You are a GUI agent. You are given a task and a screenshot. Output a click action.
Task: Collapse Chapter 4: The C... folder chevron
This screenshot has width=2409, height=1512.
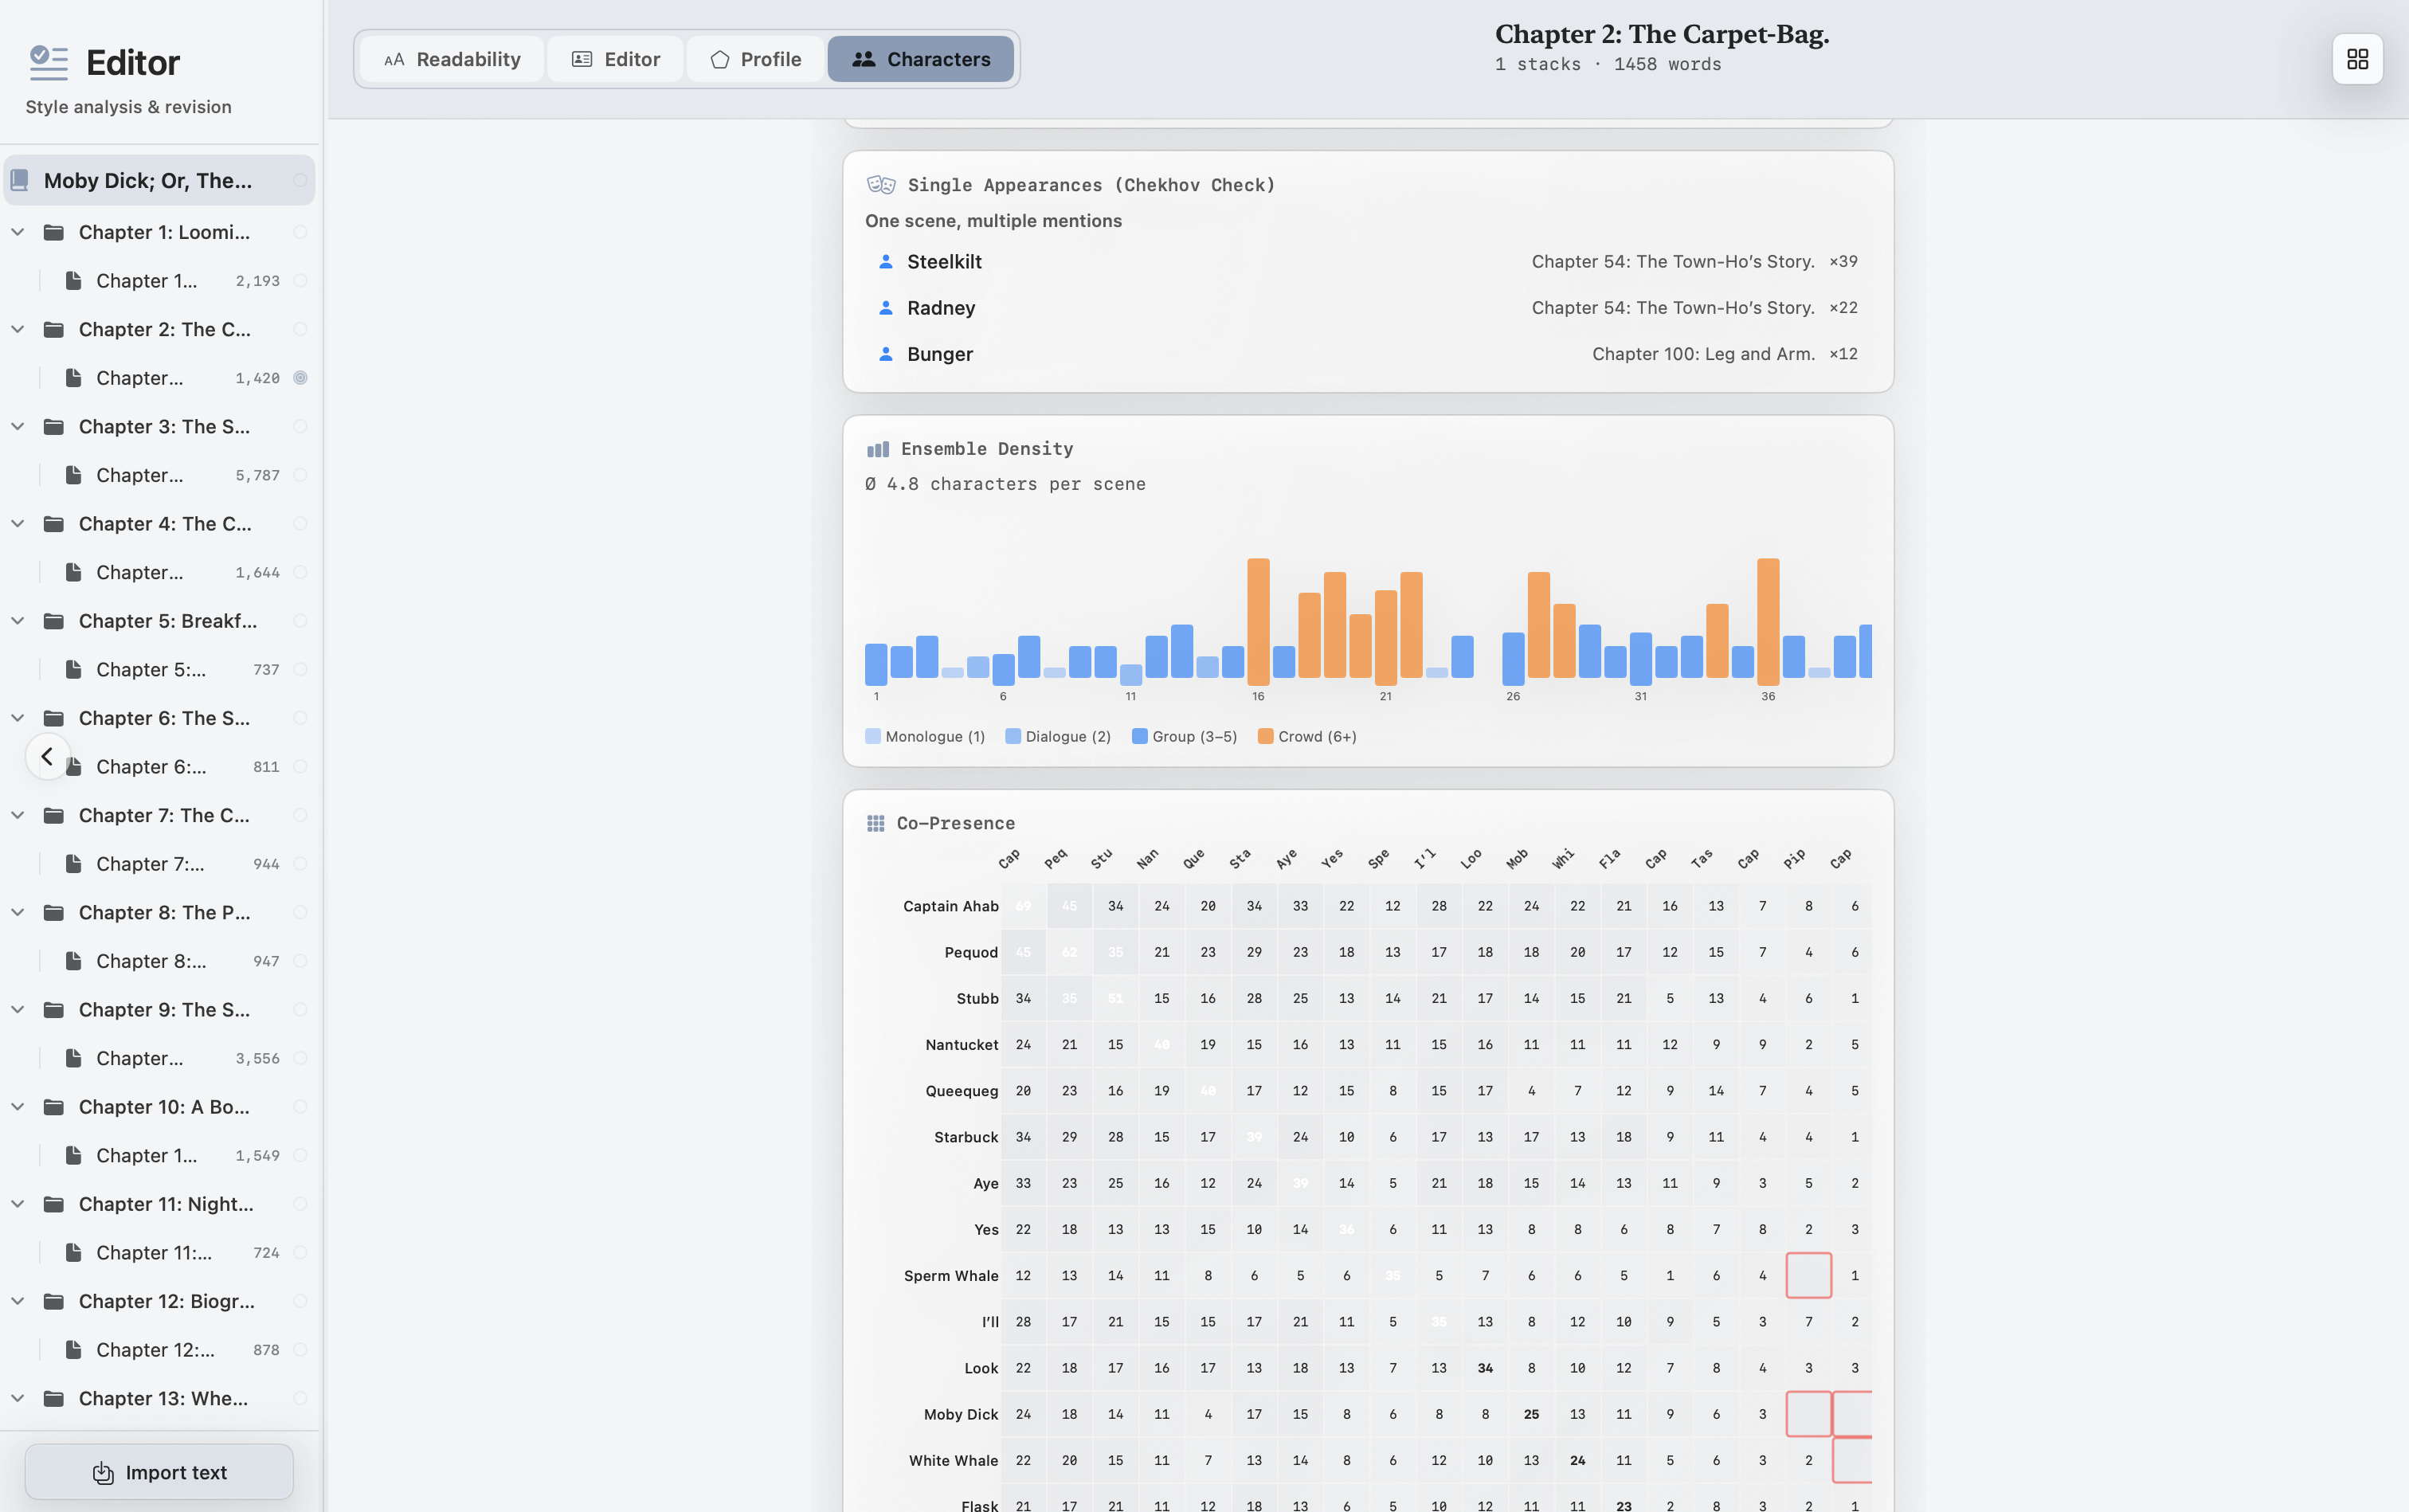pos(17,524)
